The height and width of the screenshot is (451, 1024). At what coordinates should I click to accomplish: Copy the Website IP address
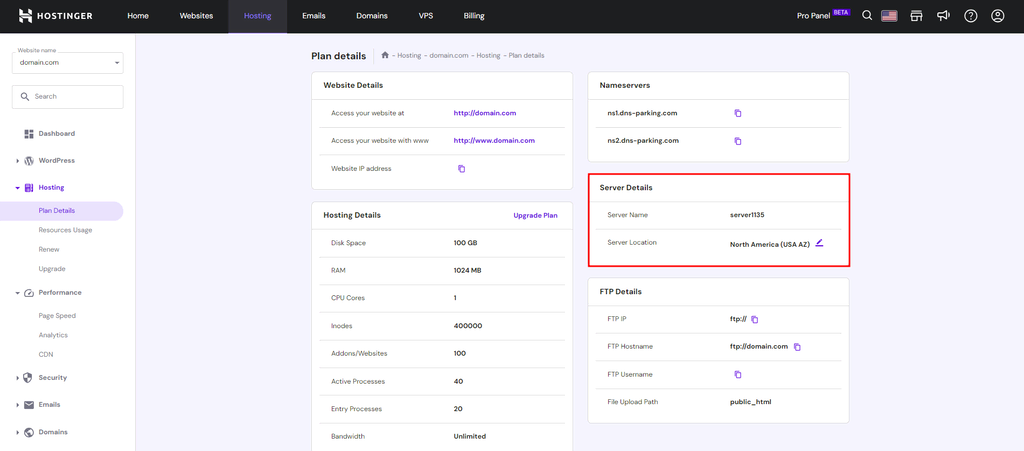(462, 168)
